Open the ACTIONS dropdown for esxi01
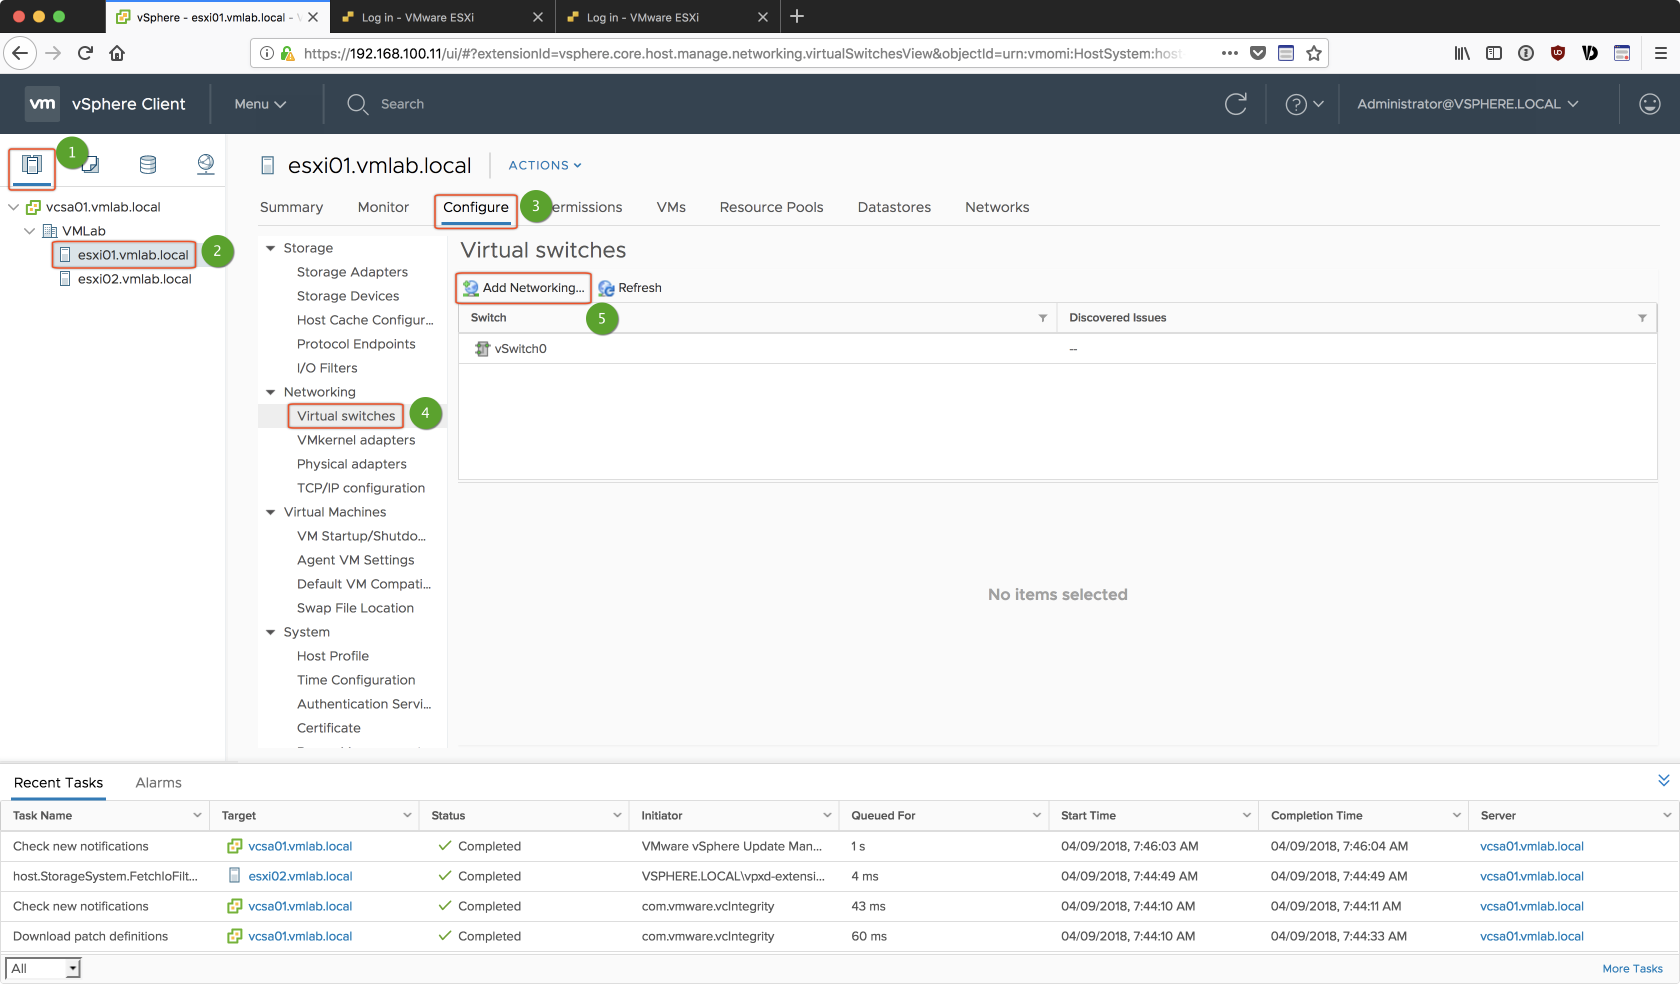Screen dimensions: 1680x984 (x=545, y=165)
